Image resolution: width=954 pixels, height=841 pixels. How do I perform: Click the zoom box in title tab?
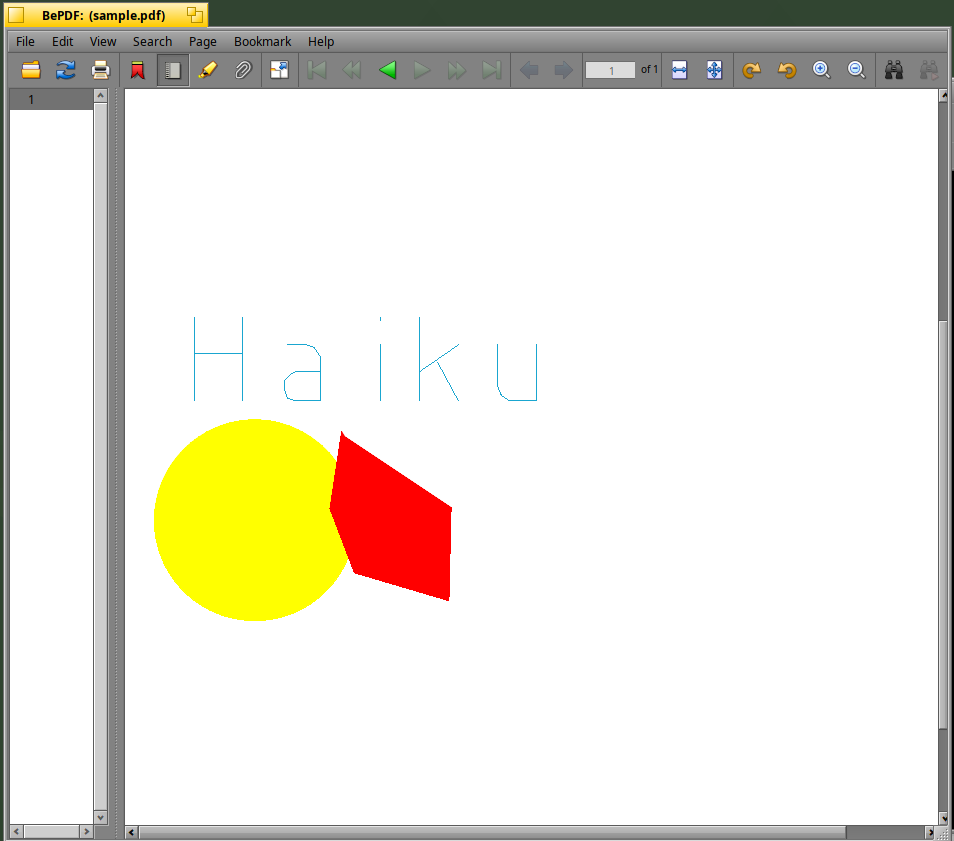click(195, 15)
